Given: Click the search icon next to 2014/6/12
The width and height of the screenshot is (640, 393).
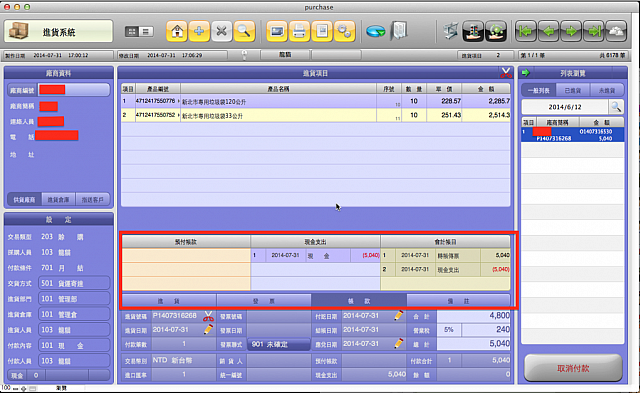Looking at the screenshot, I should tap(616, 107).
